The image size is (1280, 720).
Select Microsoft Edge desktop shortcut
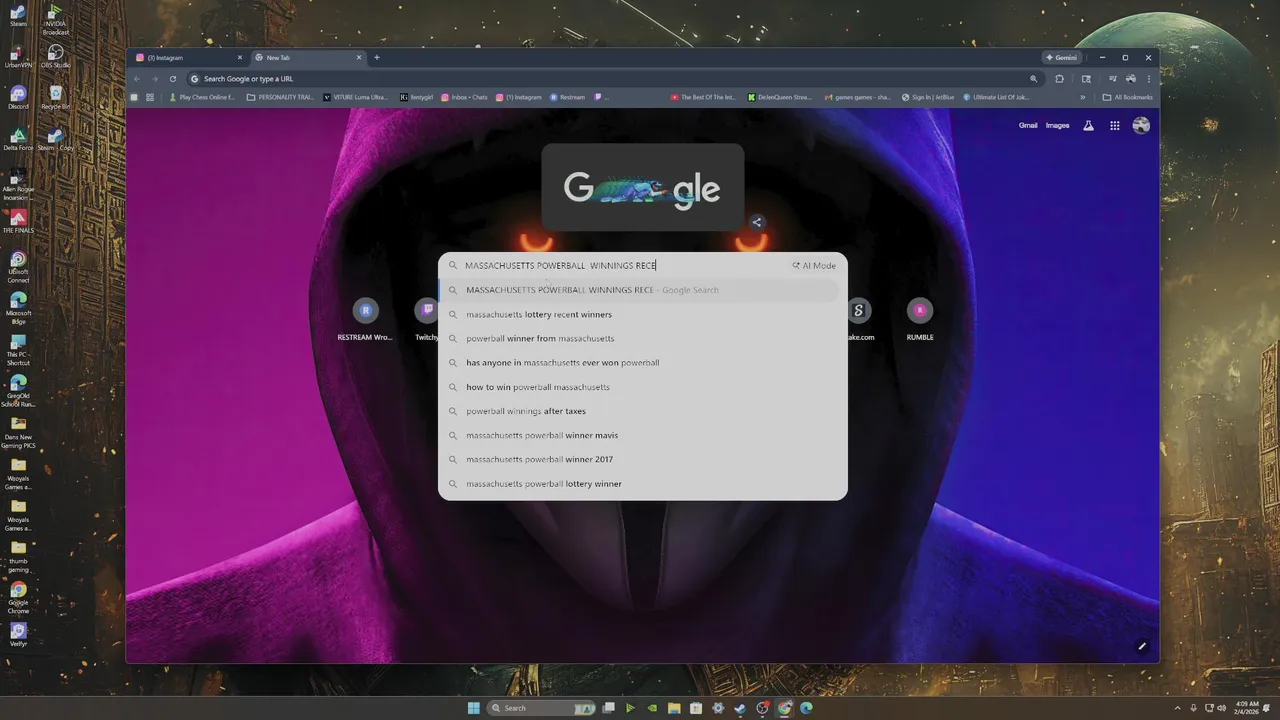(x=18, y=308)
